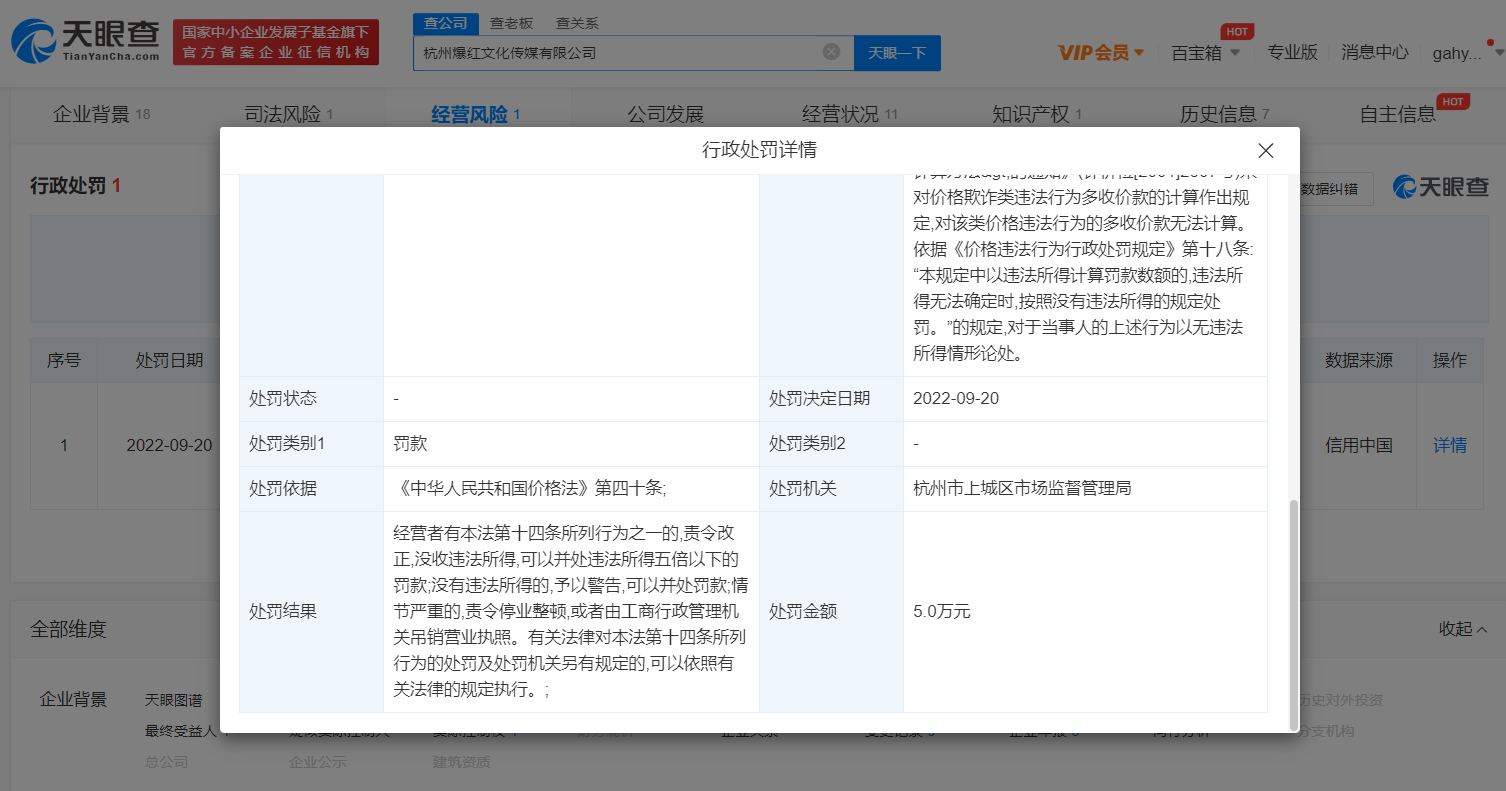Screen dimensions: 1506x791
Task: Switch to the 经营状况 tab
Action: (x=850, y=114)
